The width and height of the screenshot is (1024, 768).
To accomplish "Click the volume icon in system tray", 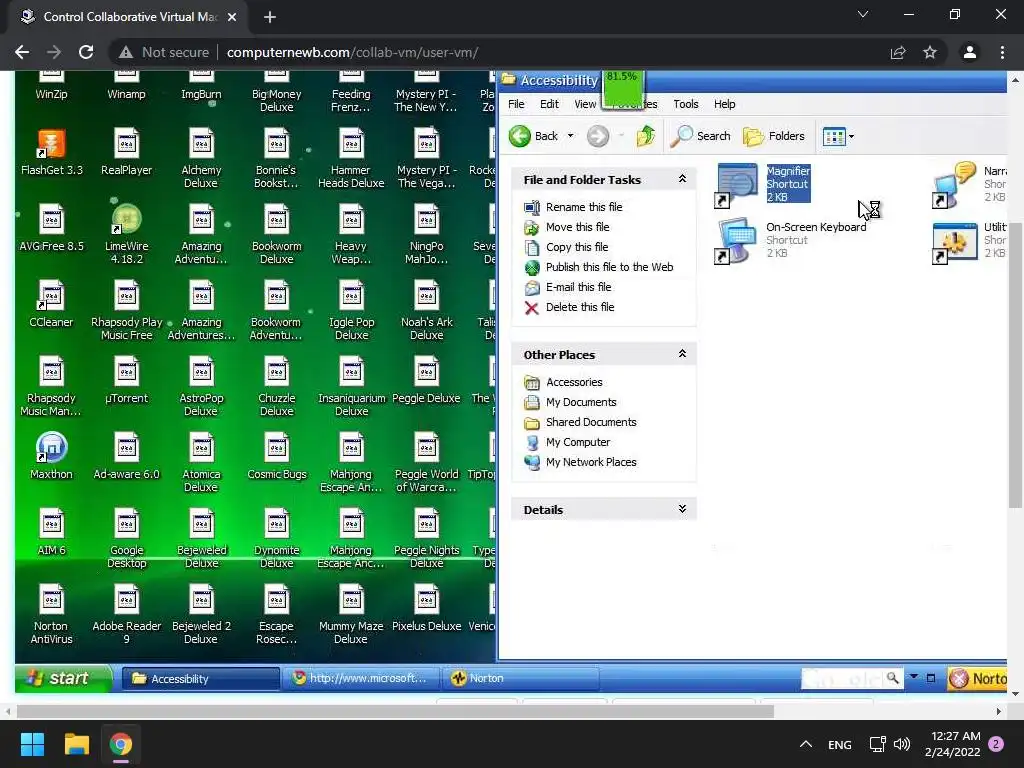I will point(902,744).
